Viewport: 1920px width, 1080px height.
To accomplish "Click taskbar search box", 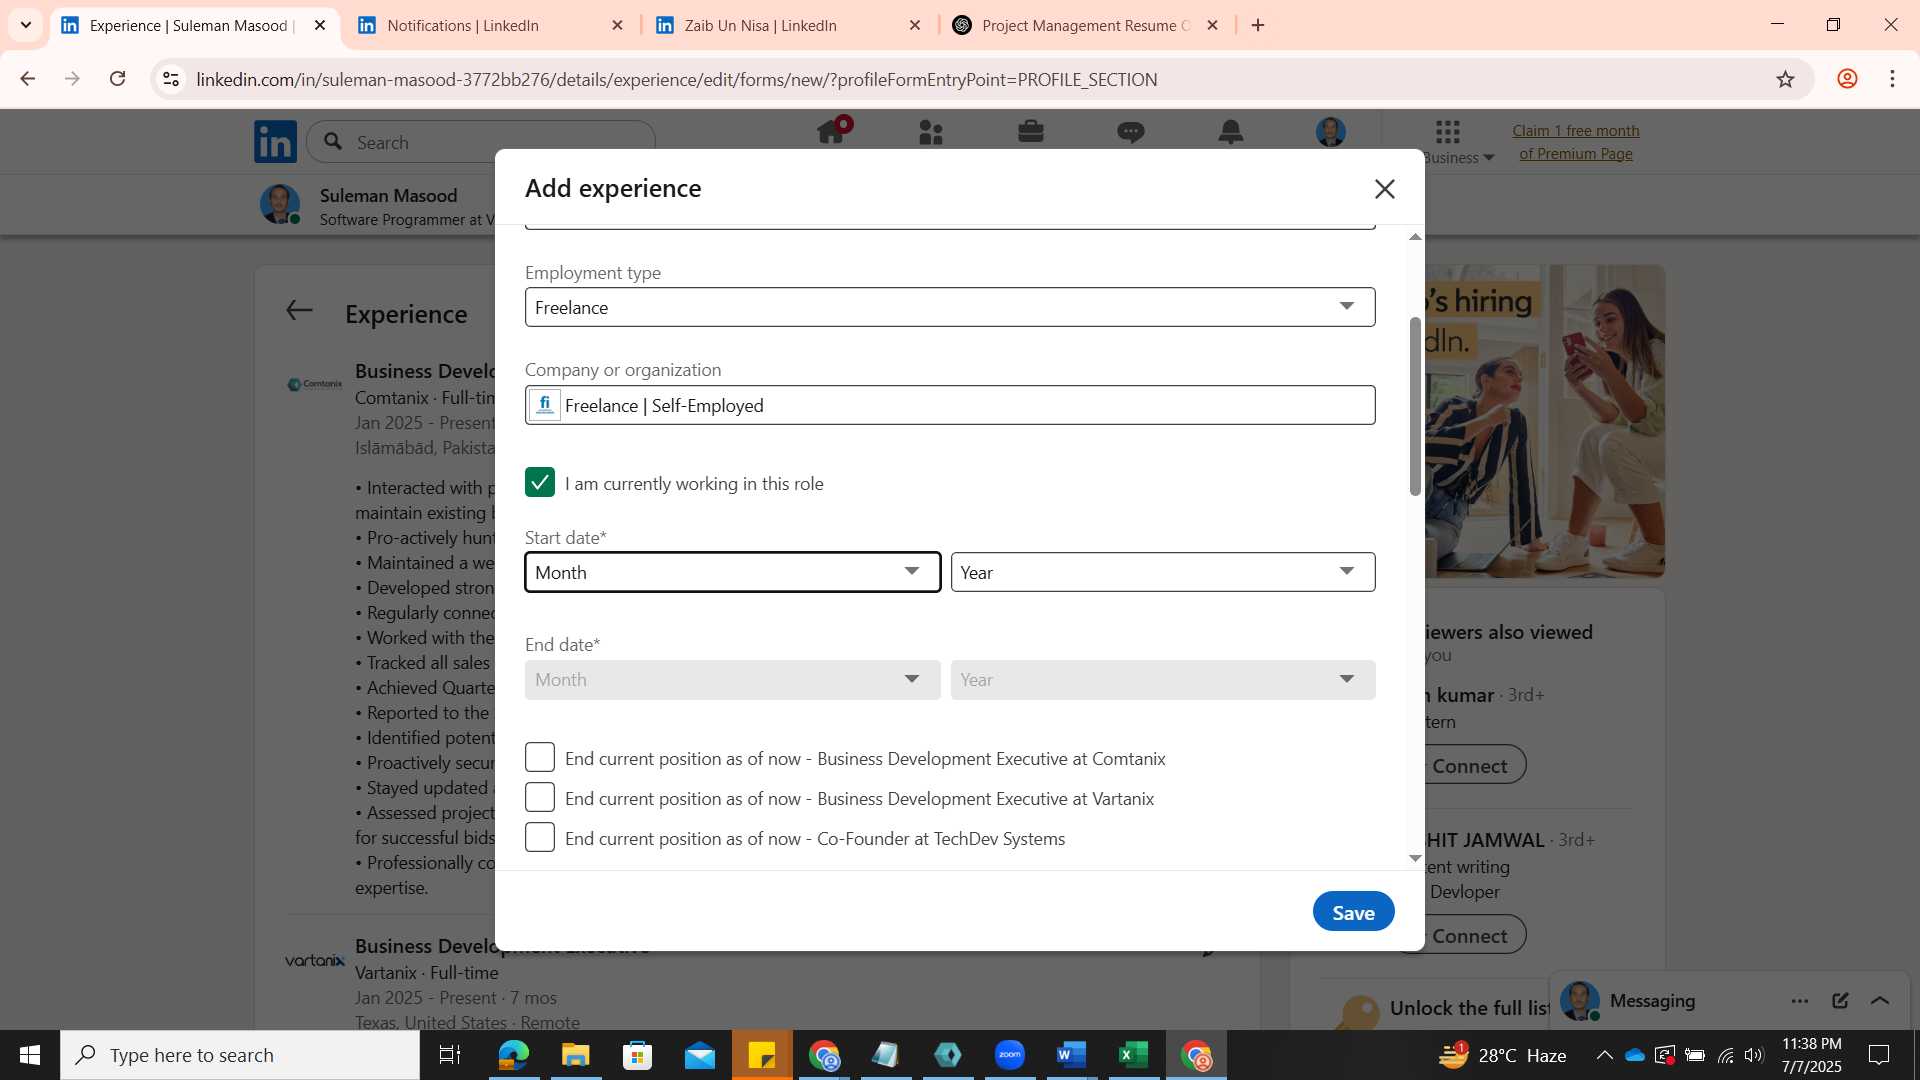I will [240, 1055].
